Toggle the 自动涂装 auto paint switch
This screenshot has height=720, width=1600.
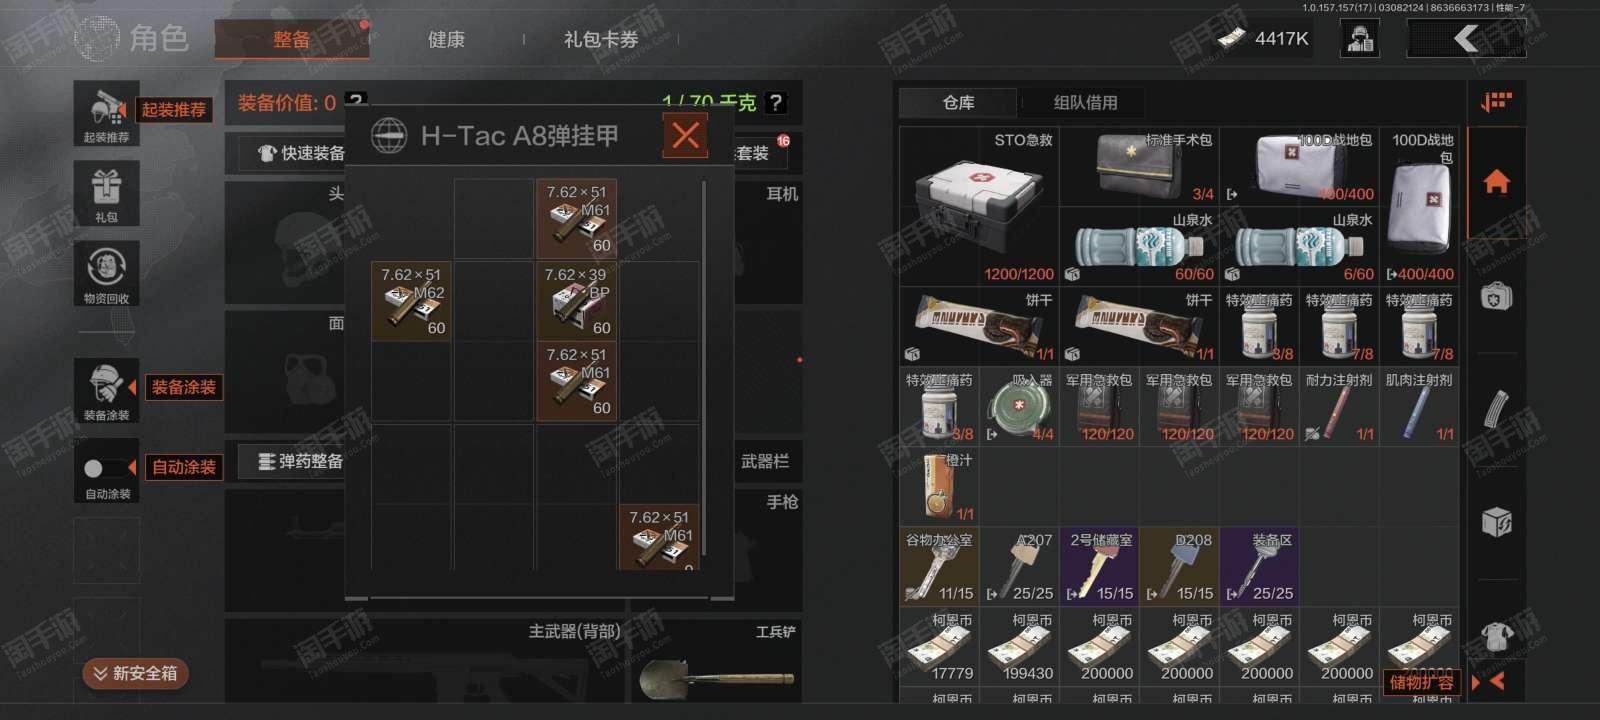[106, 468]
